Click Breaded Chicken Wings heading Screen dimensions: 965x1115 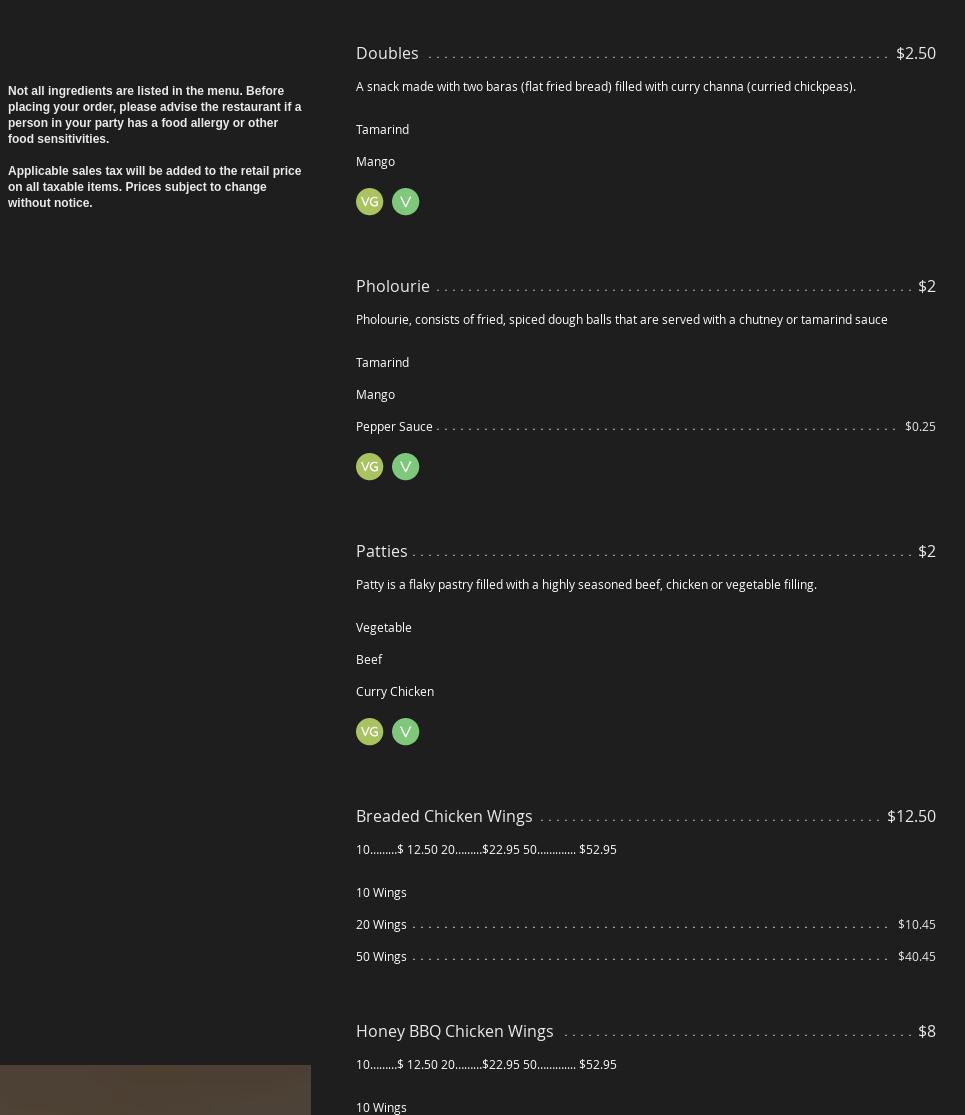(444, 816)
